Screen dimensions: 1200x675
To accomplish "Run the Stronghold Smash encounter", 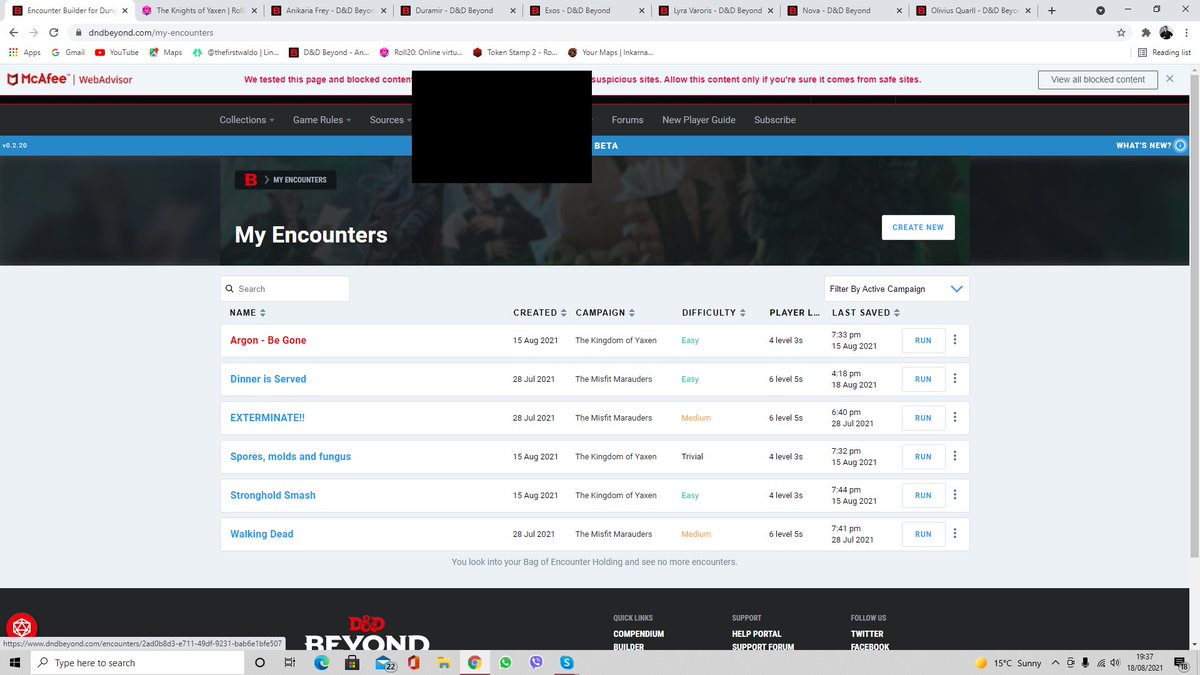I will click(x=923, y=495).
